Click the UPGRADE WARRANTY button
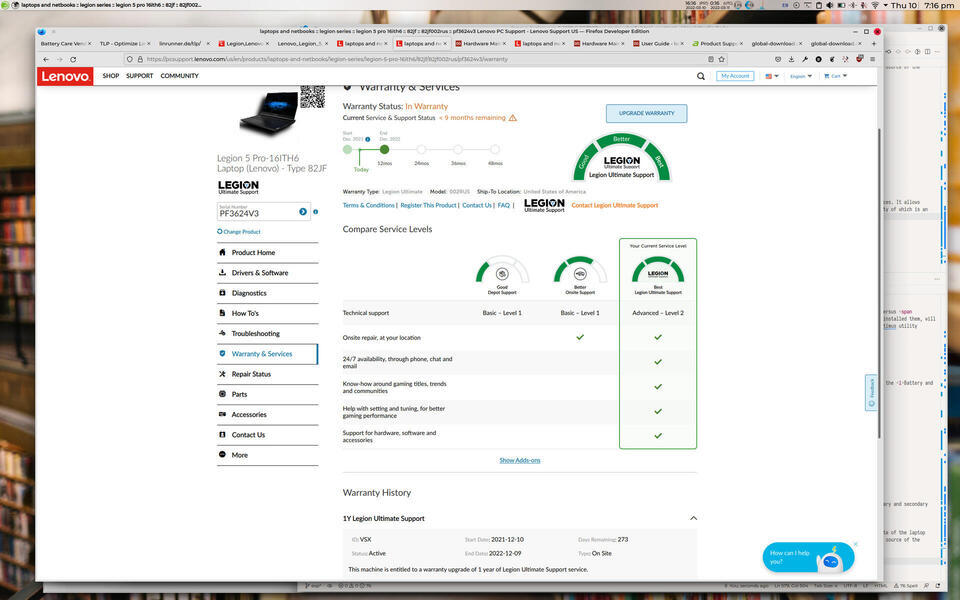Viewport: 960px width, 600px height. pos(647,113)
